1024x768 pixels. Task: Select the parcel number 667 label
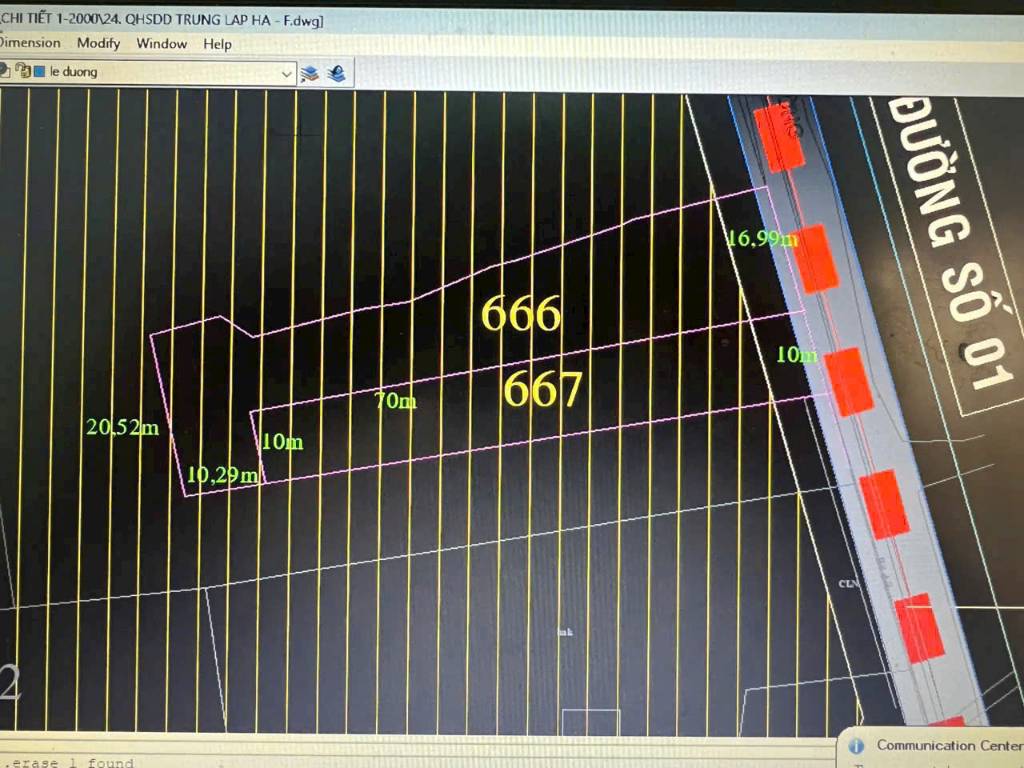point(542,390)
